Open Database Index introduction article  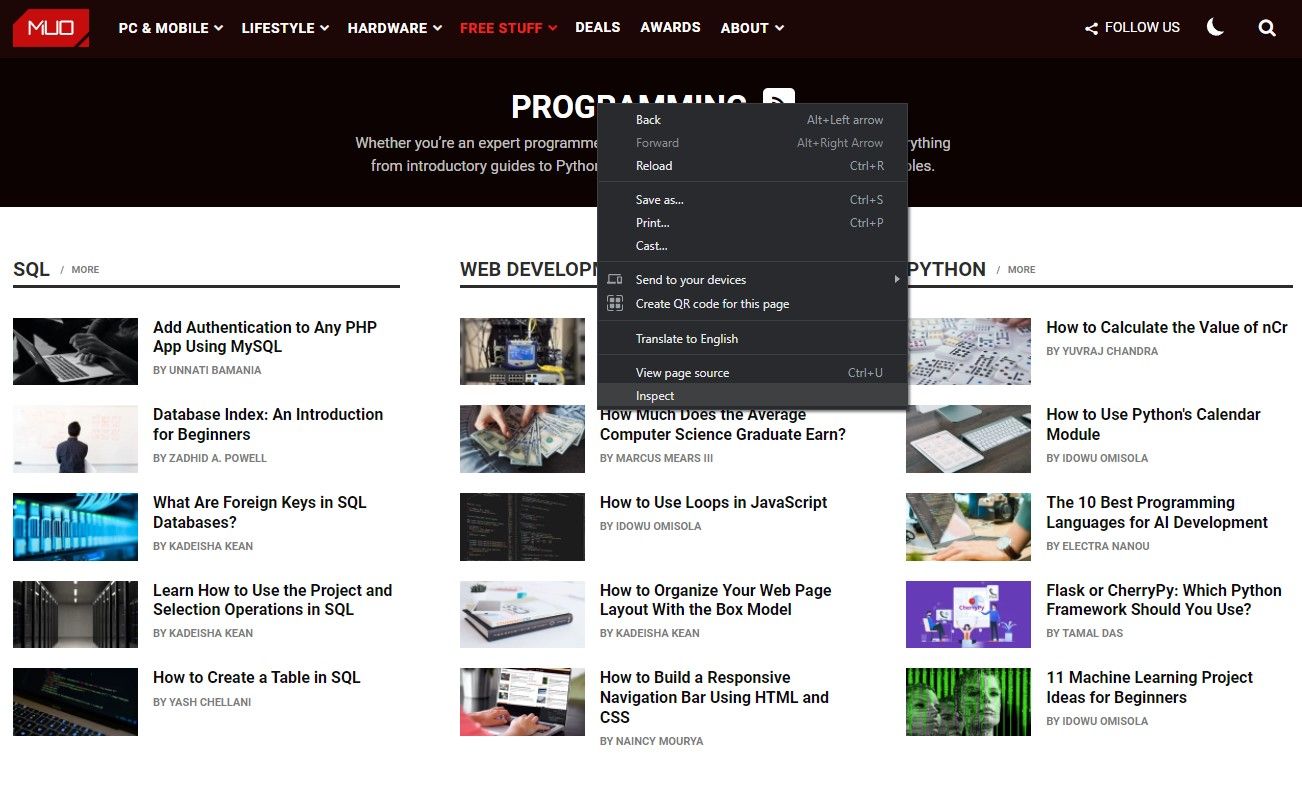(268, 424)
